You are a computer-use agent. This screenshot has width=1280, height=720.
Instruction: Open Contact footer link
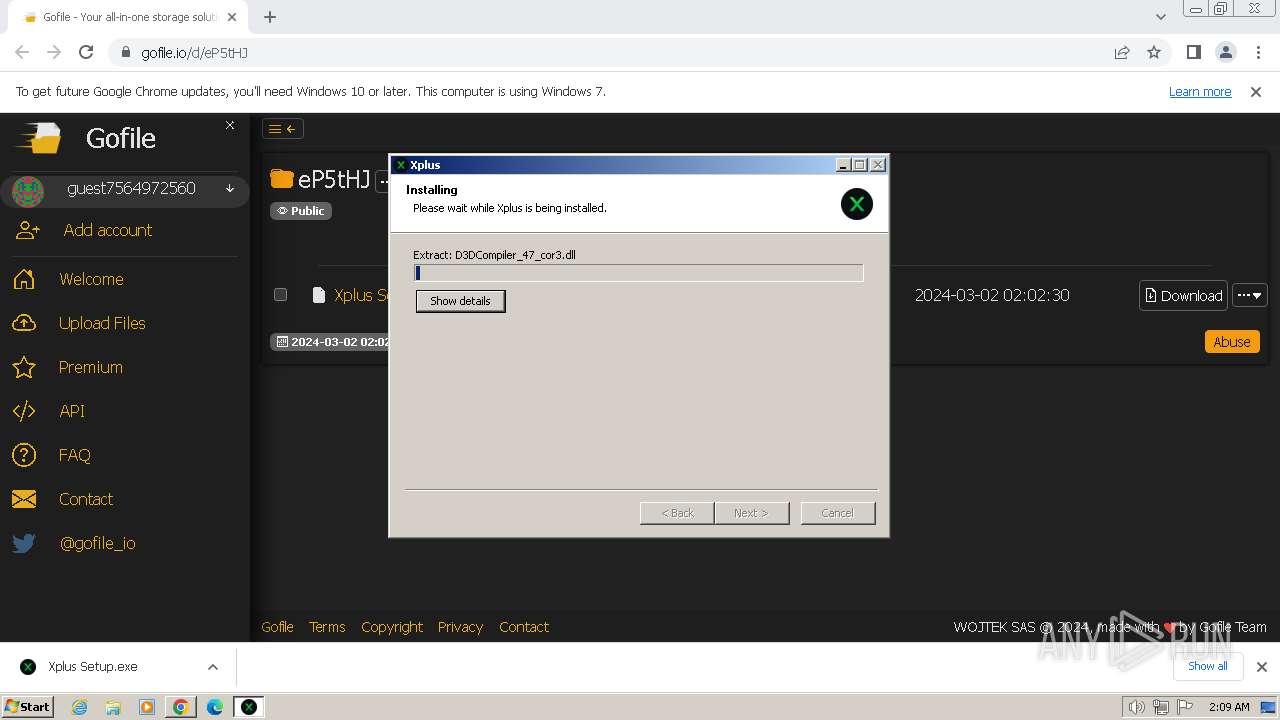(x=524, y=627)
